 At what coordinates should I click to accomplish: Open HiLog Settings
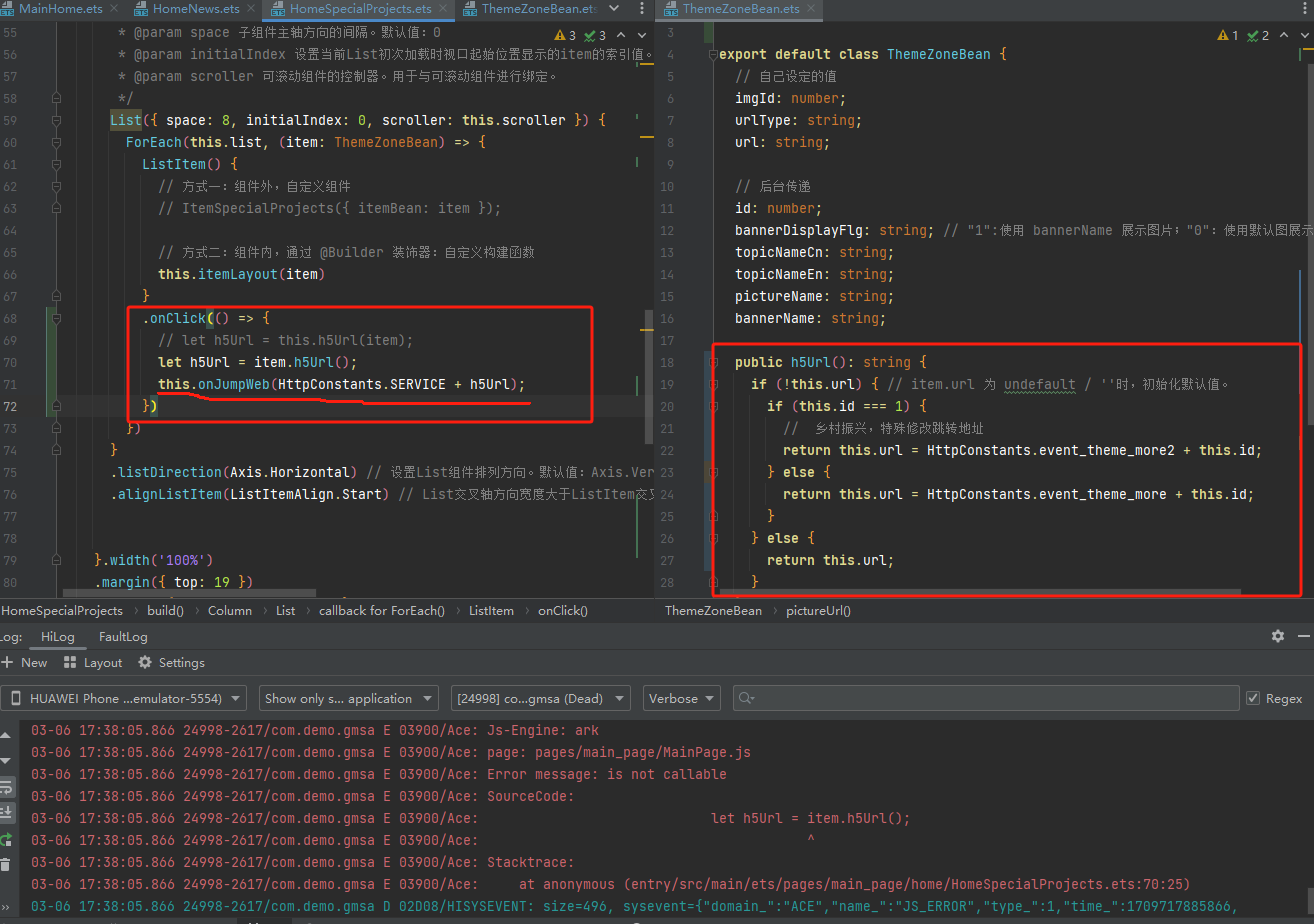tap(171, 662)
